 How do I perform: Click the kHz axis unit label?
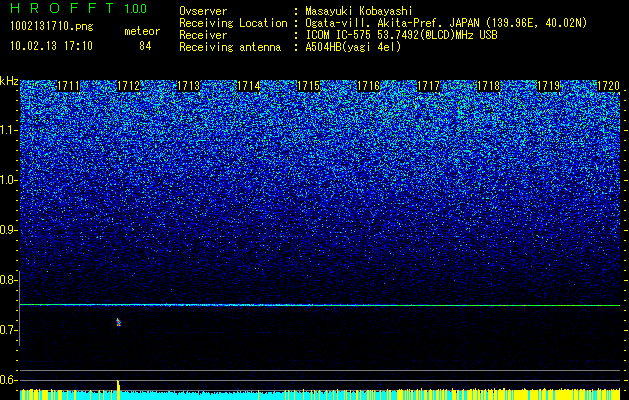9,81
